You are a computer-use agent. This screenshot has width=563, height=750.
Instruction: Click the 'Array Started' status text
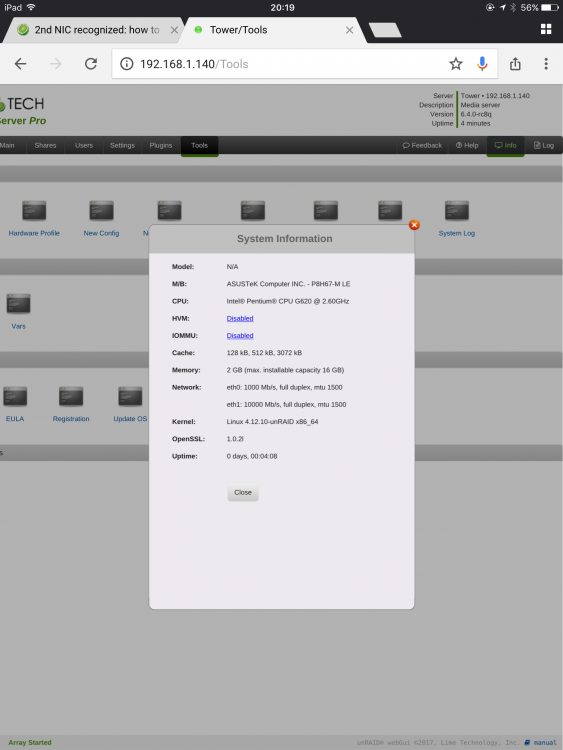pos(30,742)
